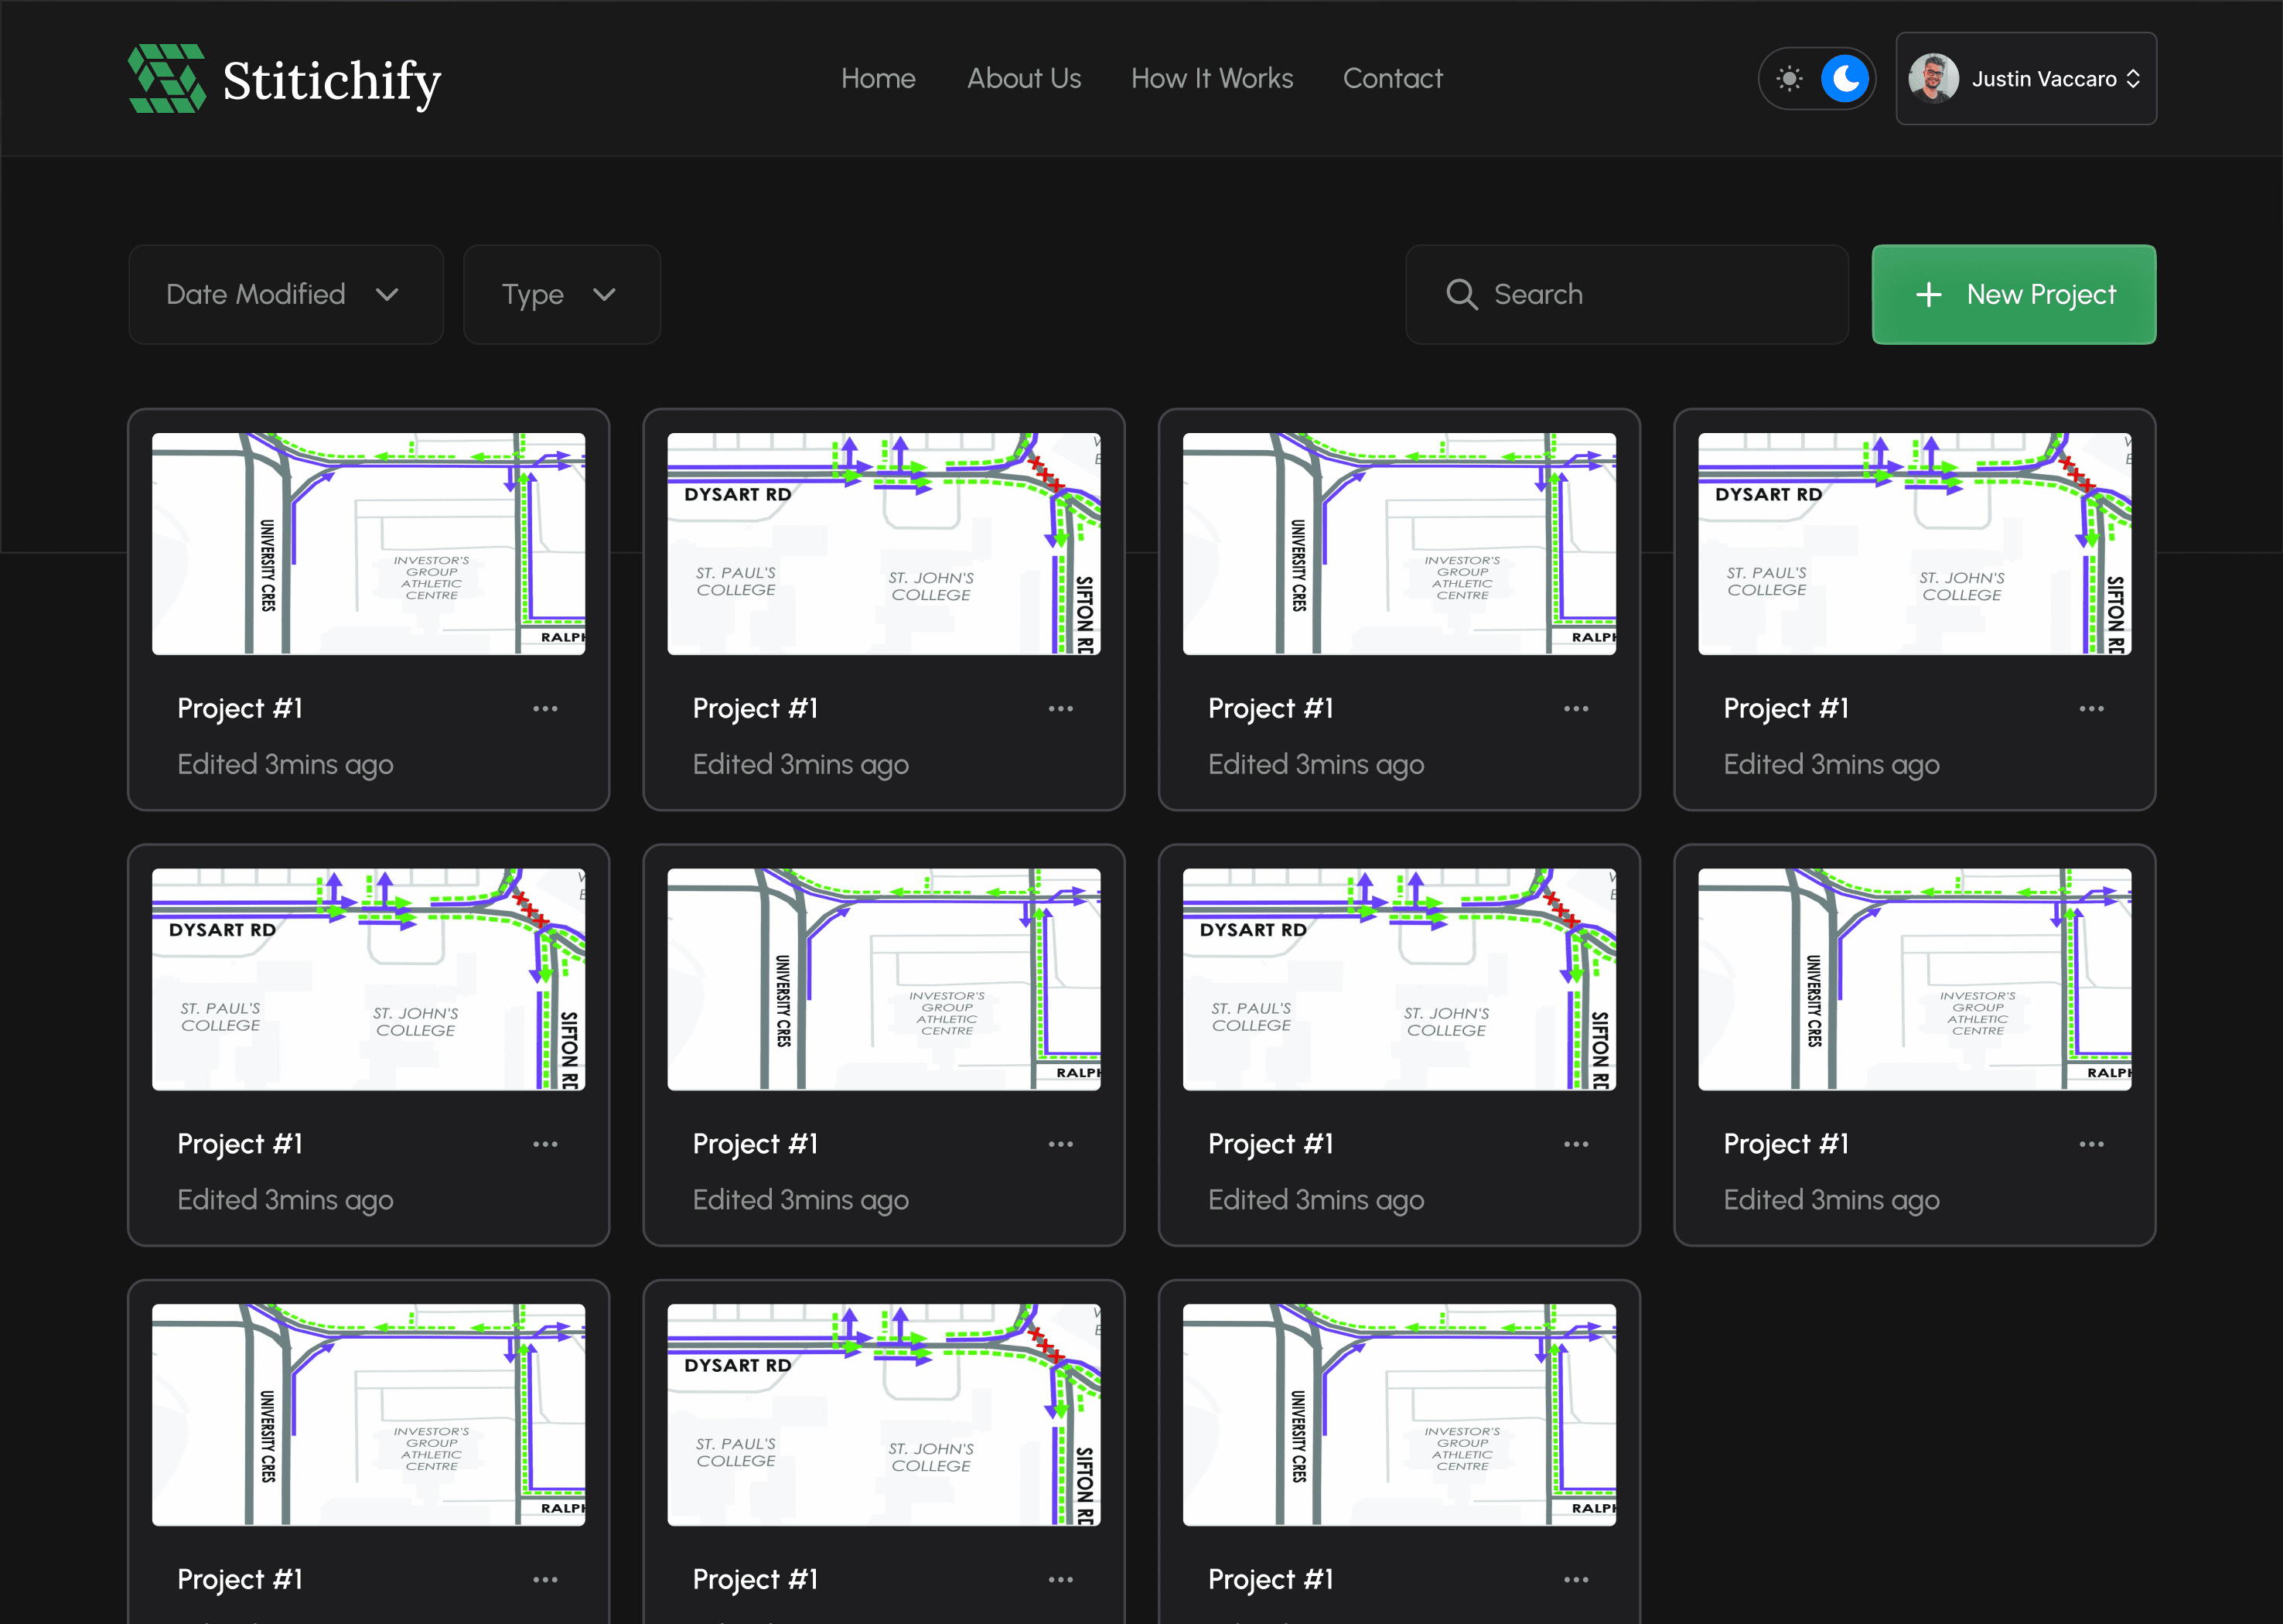Click the Stitichify green logo icon
Screen dimensions: 2283x1624
click(167, 78)
